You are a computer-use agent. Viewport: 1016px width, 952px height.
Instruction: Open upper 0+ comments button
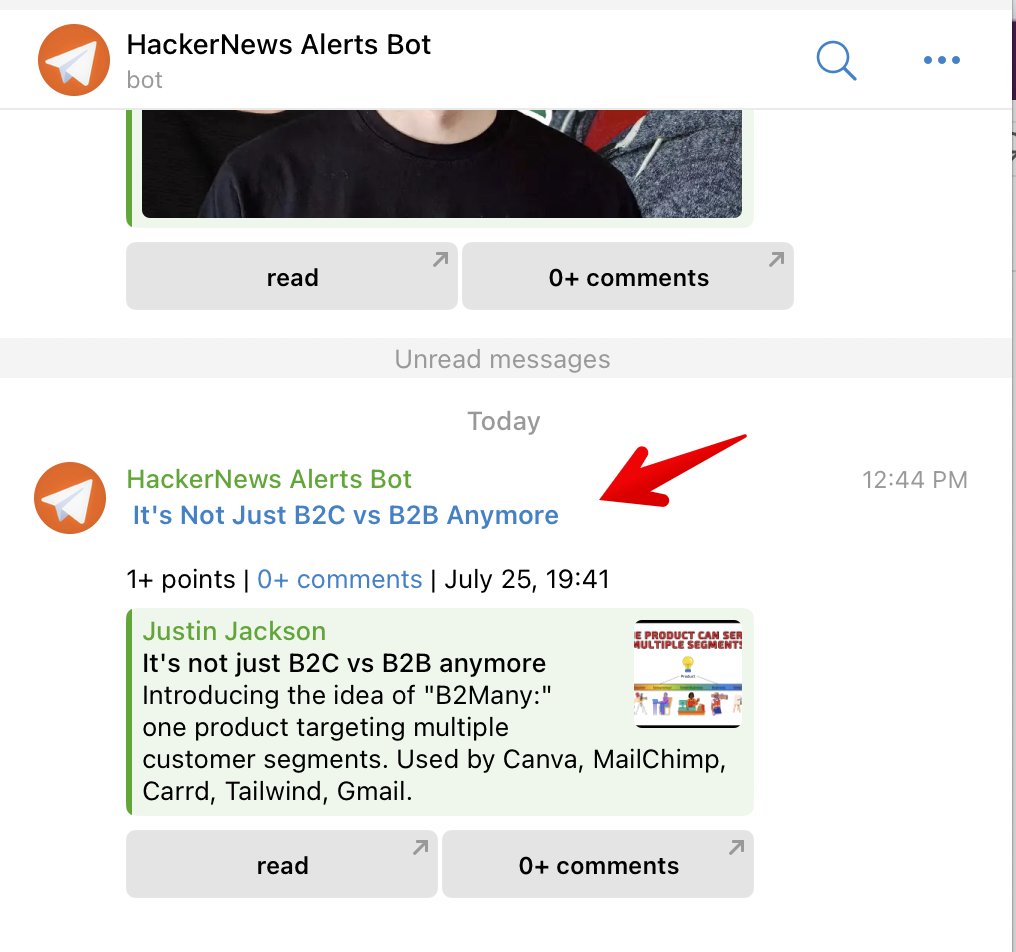click(x=628, y=276)
